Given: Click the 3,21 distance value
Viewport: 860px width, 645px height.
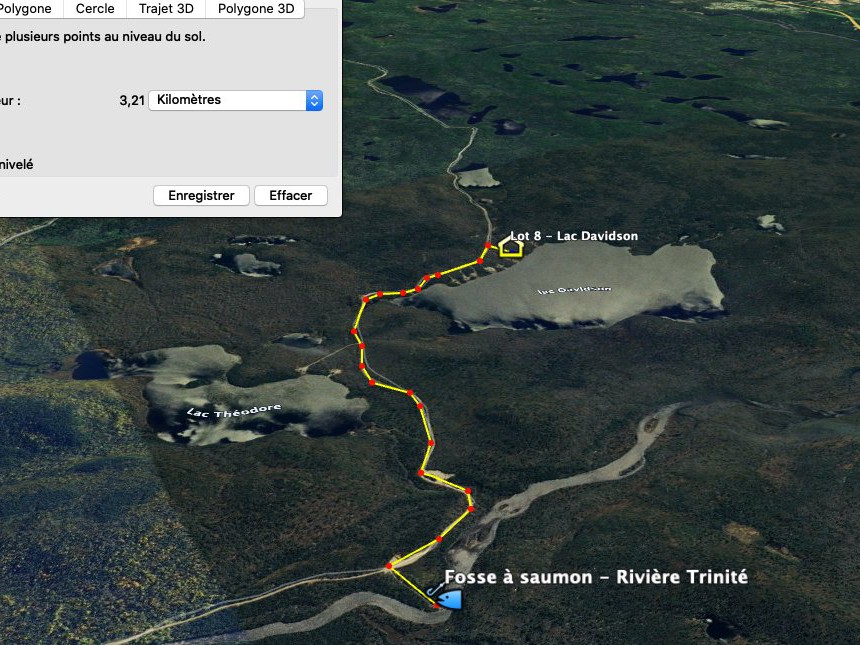Looking at the screenshot, I should tap(132, 100).
